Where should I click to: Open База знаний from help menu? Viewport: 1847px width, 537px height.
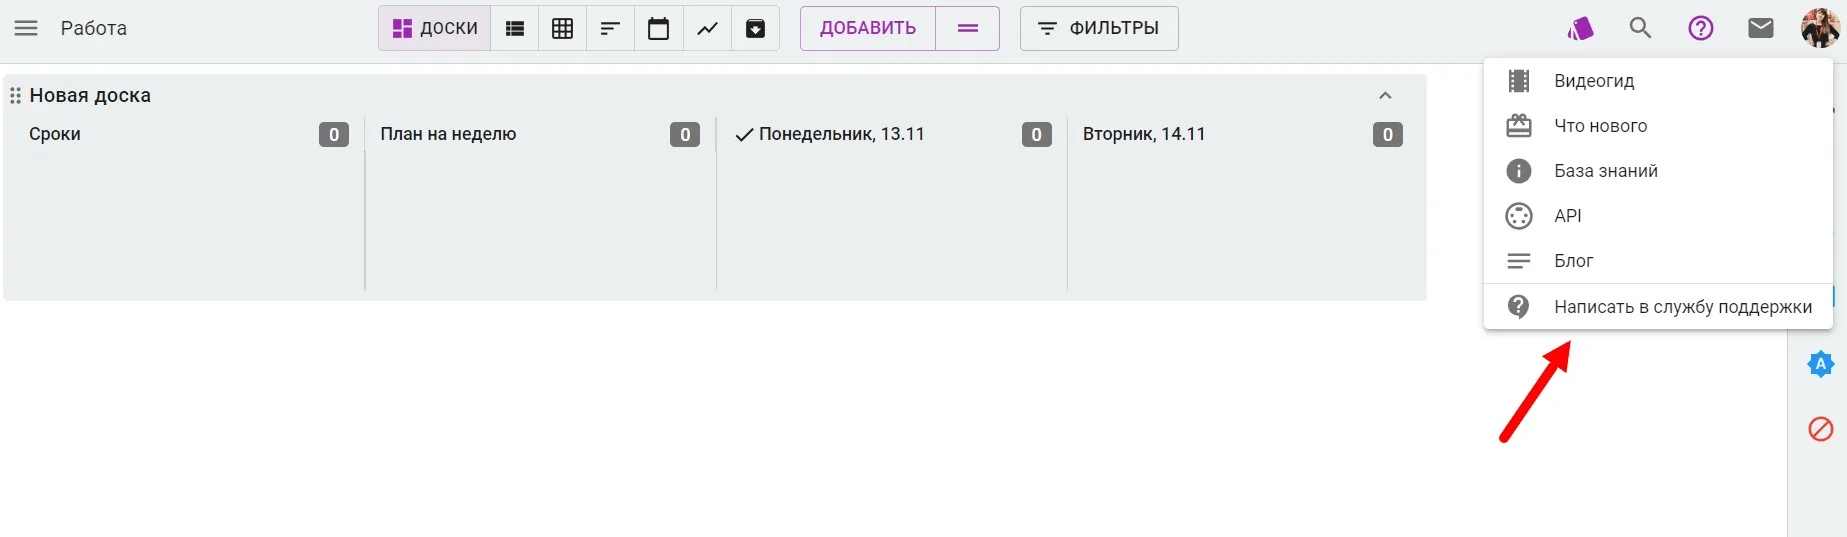1658,171
